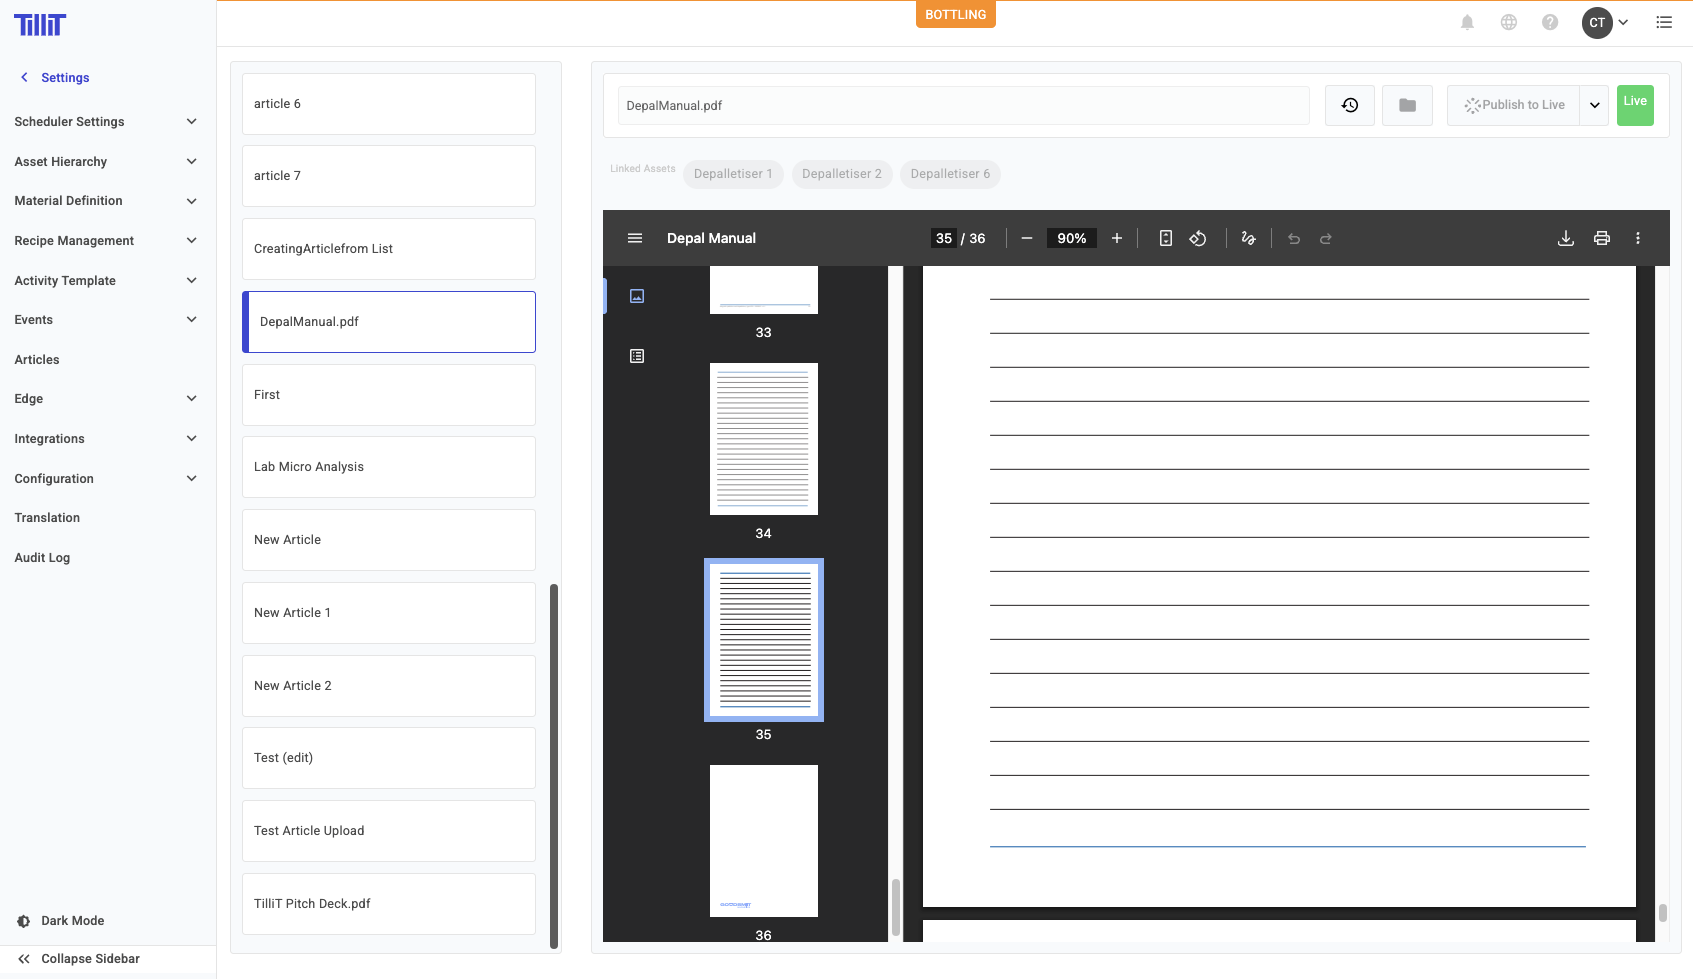
Task: Open the Publish to Live dropdown arrow
Action: 1594,105
